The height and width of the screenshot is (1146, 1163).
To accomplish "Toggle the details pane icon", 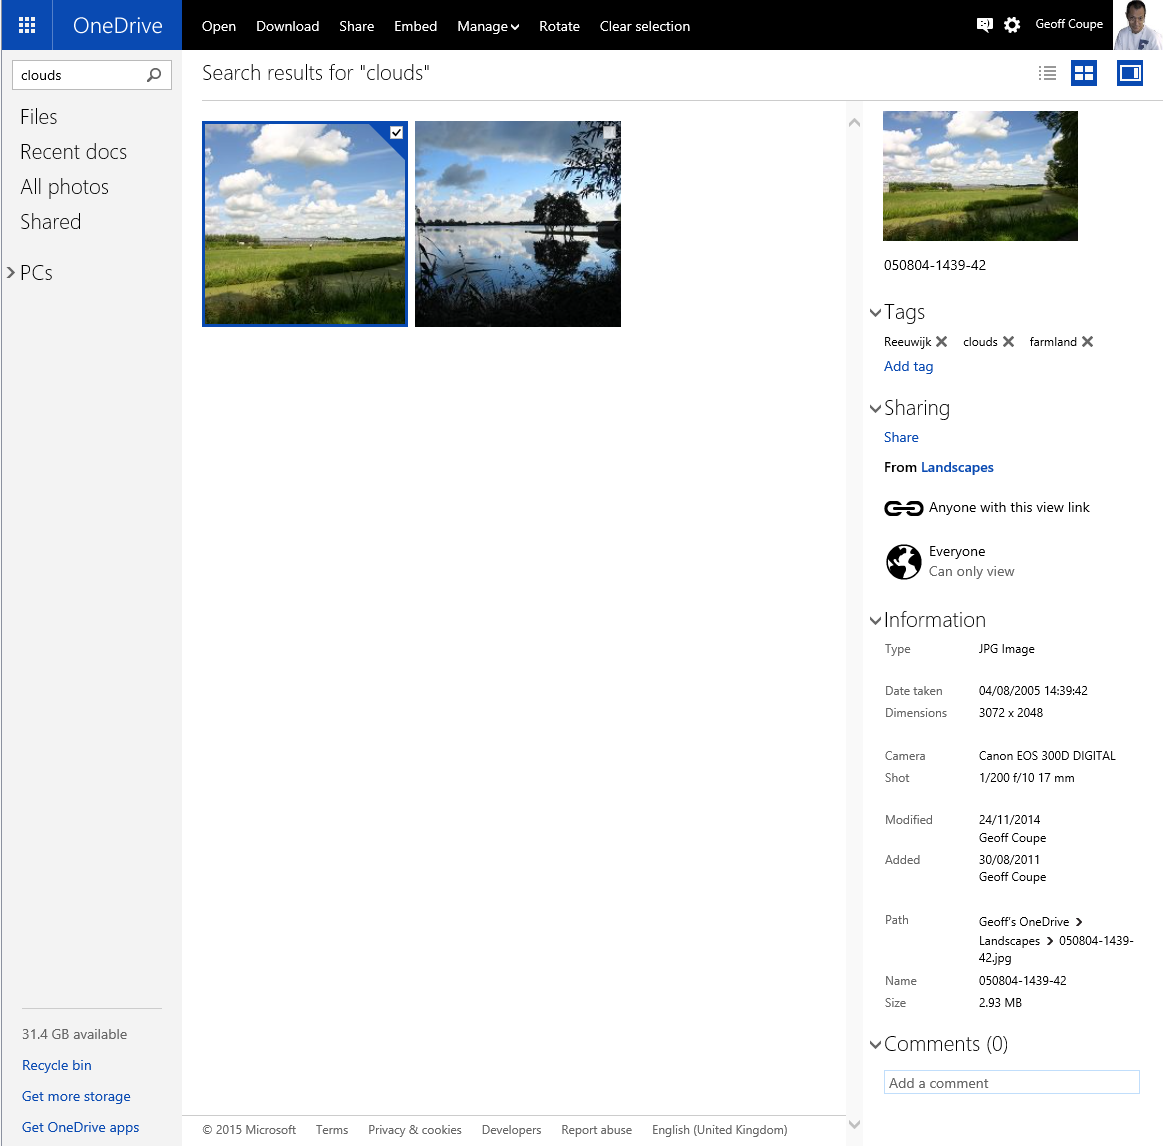I will tap(1130, 73).
